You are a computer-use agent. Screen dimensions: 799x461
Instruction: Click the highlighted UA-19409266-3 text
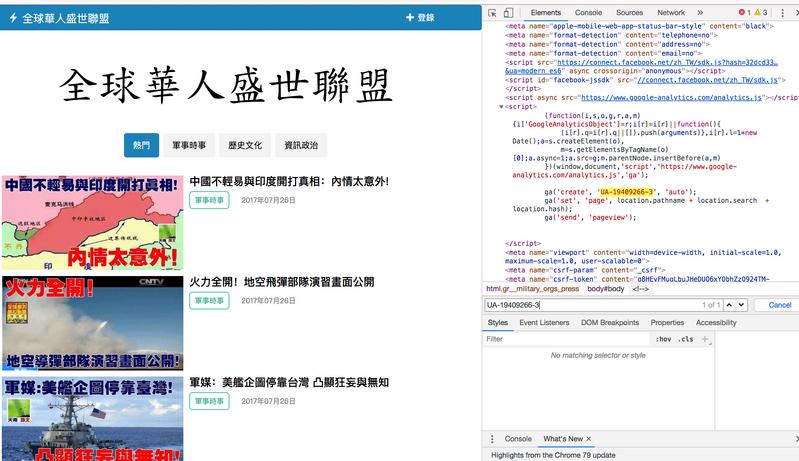tap(626, 192)
